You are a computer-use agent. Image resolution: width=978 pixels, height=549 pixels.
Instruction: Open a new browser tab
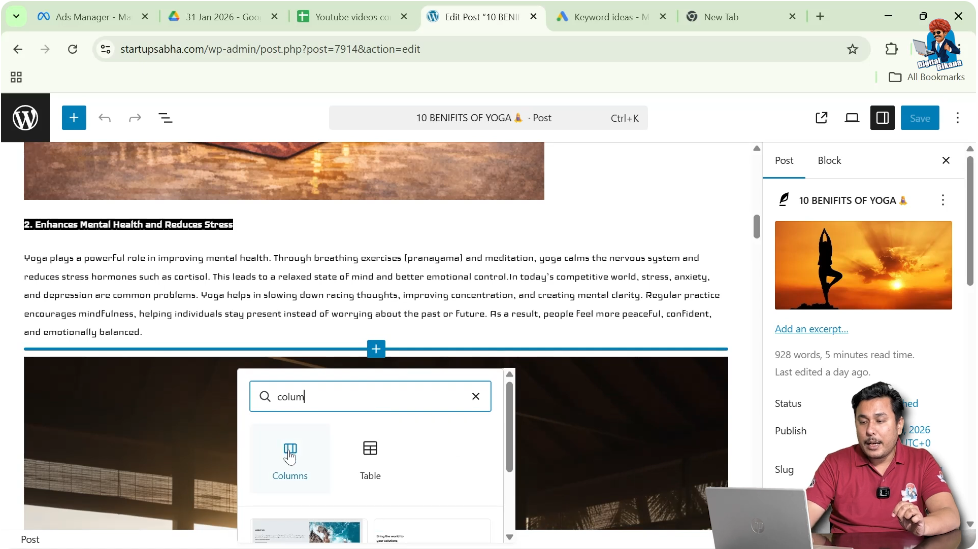click(820, 16)
